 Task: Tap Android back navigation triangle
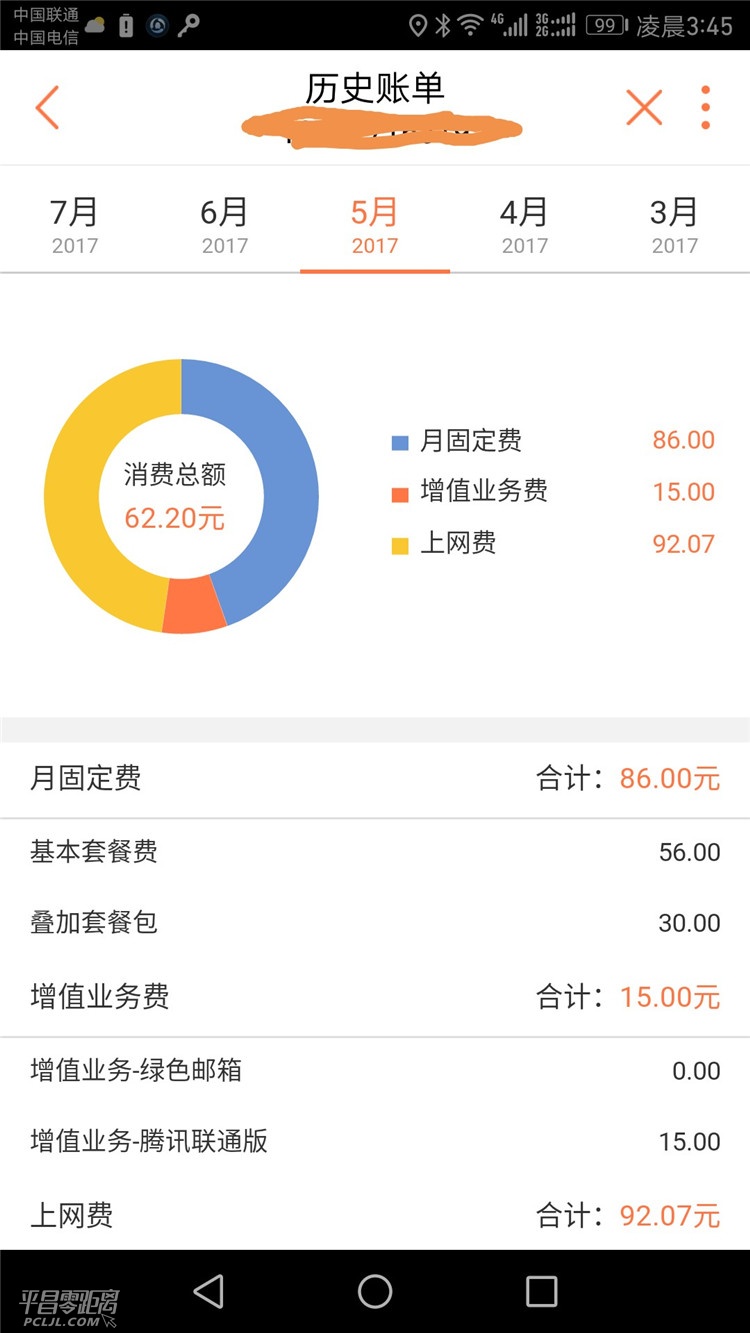click(x=208, y=1291)
